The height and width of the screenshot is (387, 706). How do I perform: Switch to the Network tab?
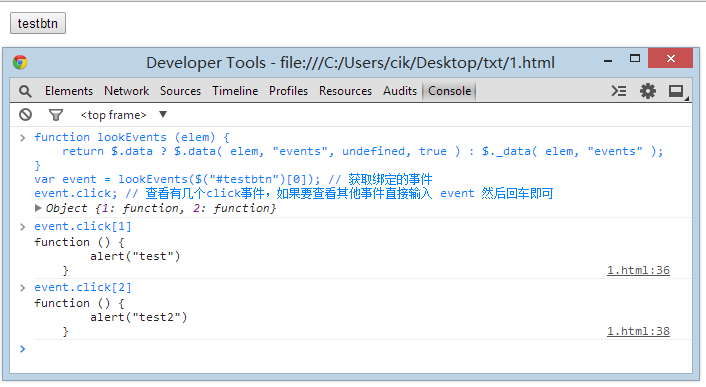[x=127, y=91]
